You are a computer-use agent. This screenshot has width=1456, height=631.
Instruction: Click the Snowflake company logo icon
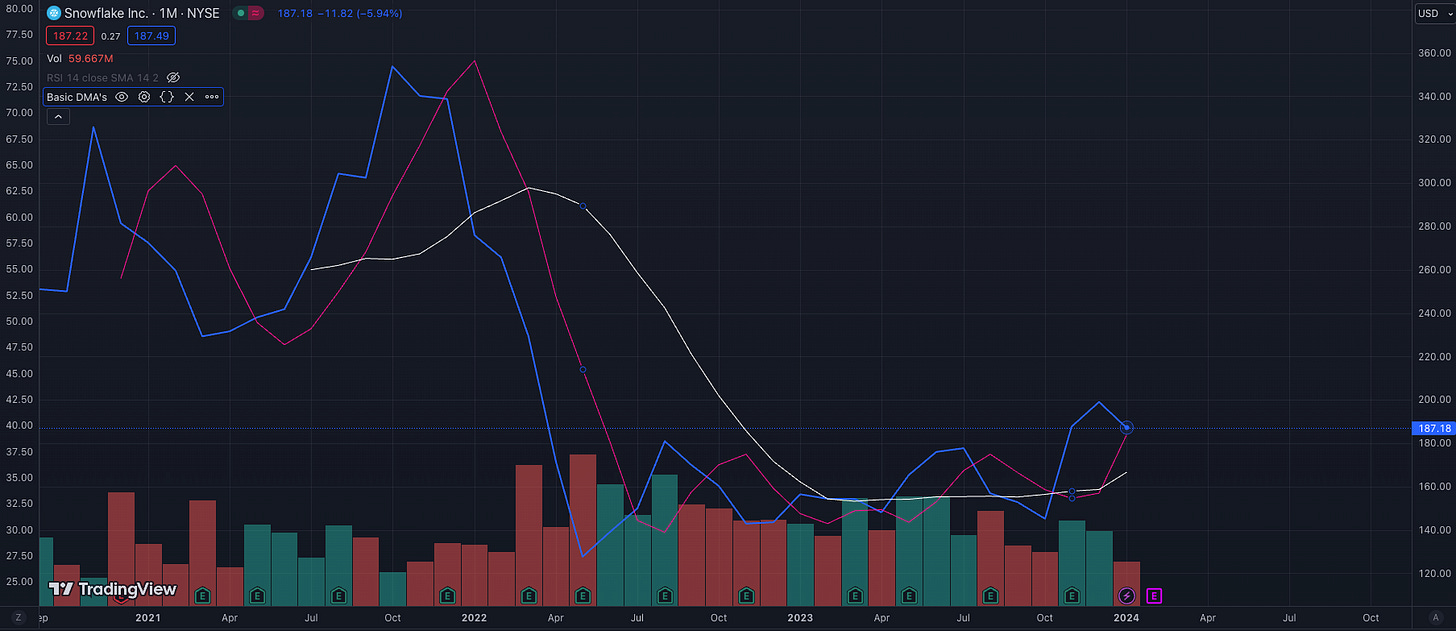(x=54, y=14)
